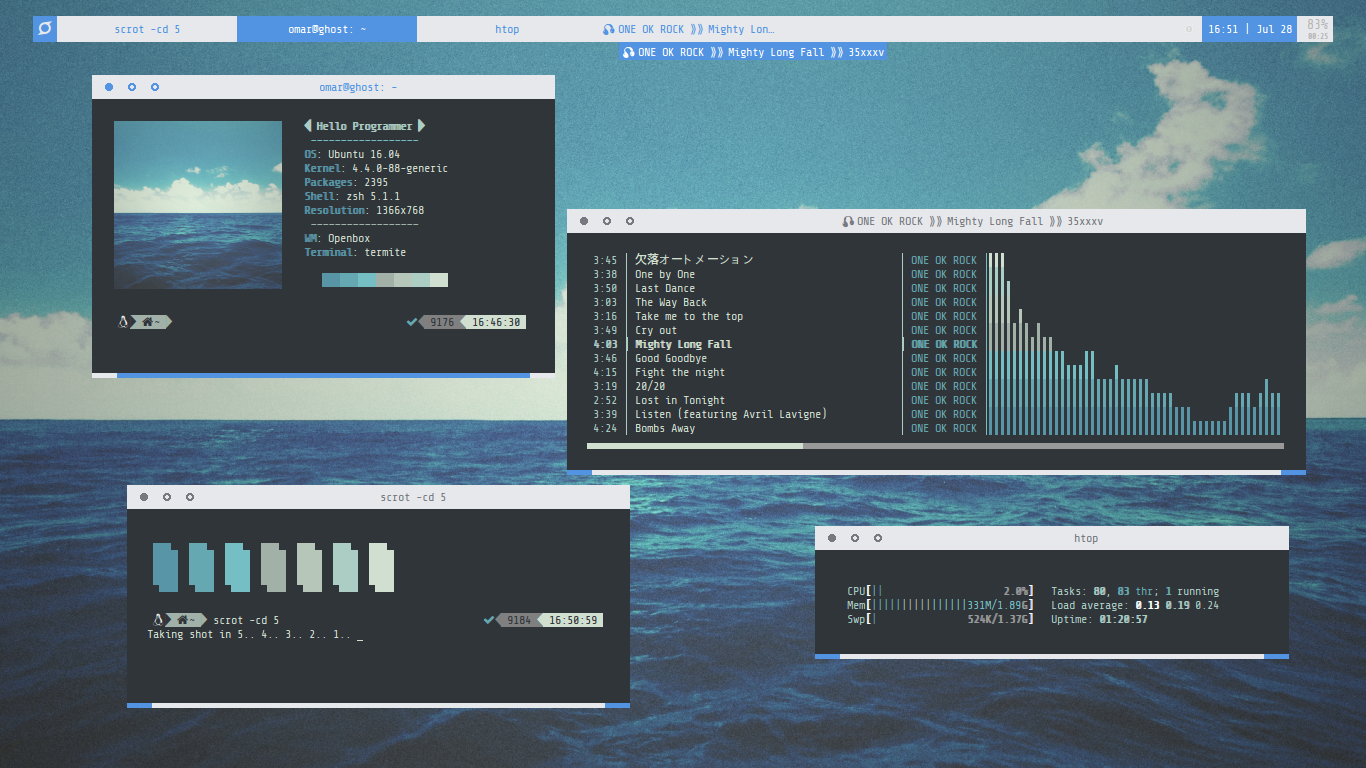The height and width of the screenshot is (768, 1366).
Task: Click palest swatch in neofetch palette
Action: (439, 280)
